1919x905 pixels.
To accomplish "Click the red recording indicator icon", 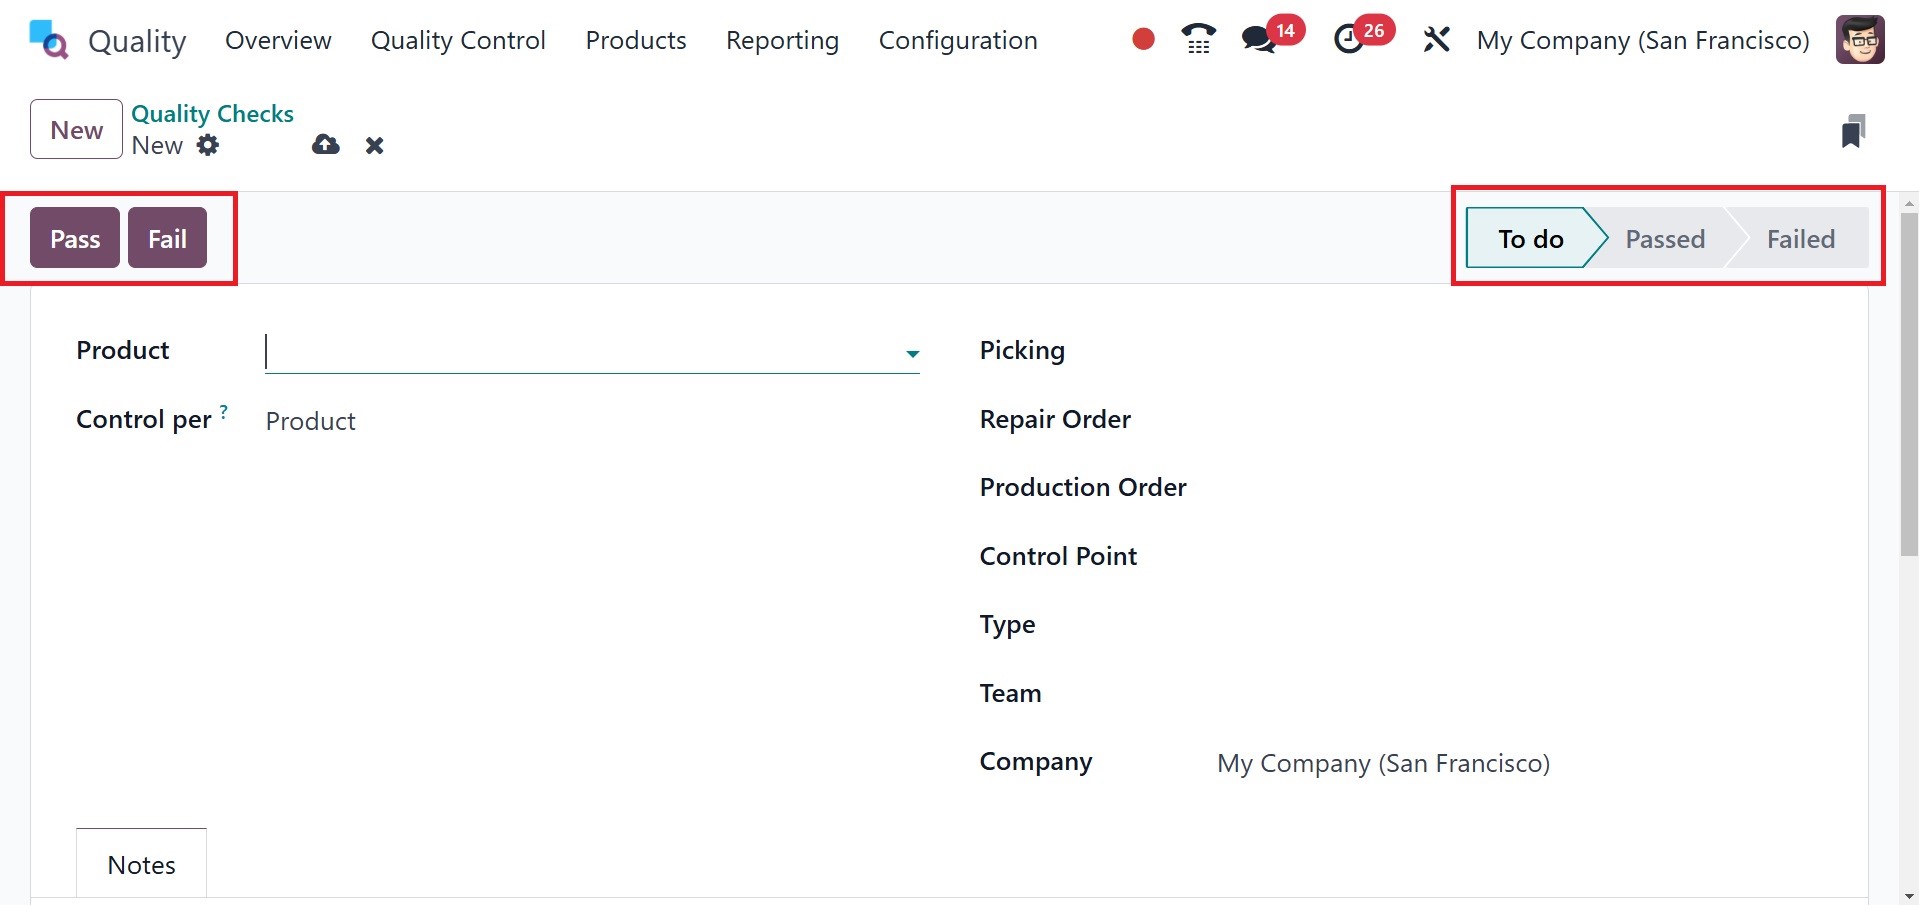I will click(1143, 40).
